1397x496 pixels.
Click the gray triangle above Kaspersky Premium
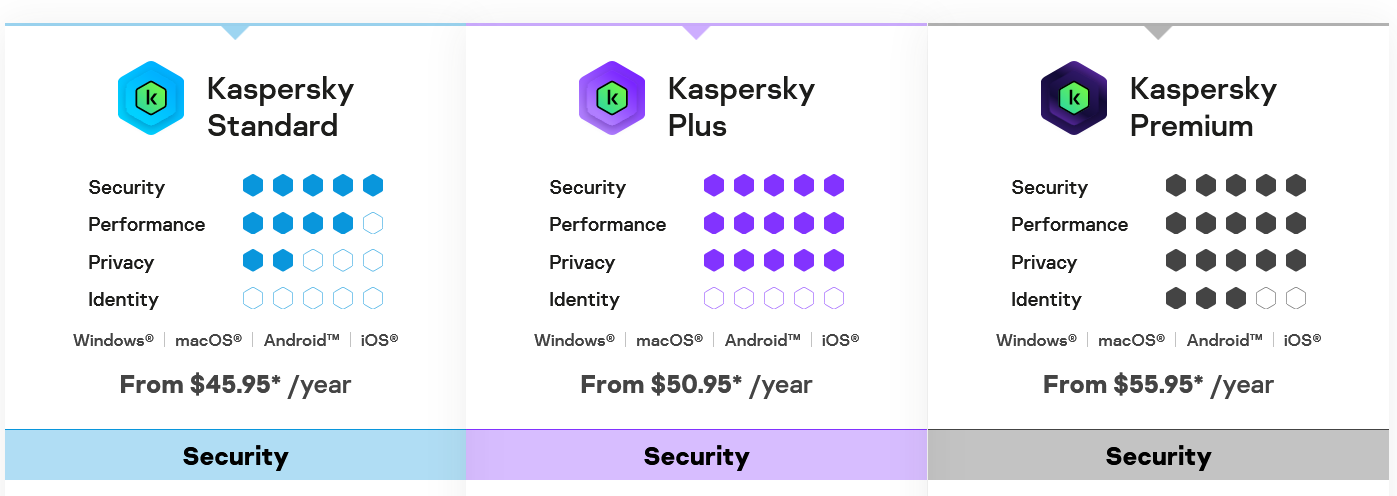(x=1158, y=32)
